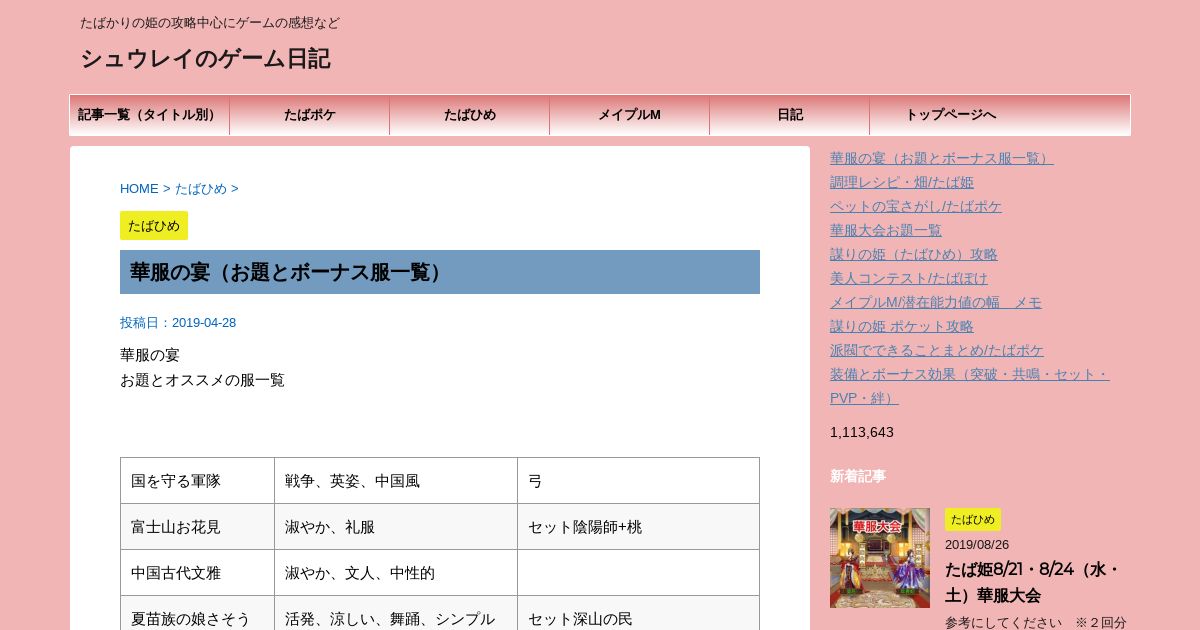Click the table cell 中国古代文雅
1200x630 pixels.
pos(198,573)
